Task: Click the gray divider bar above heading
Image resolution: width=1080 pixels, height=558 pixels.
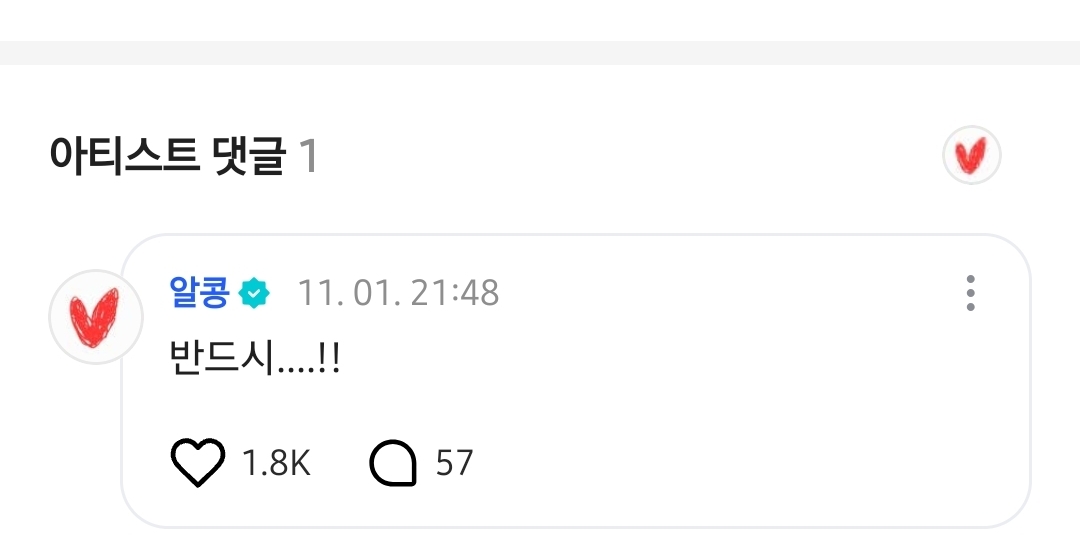Action: point(540,52)
